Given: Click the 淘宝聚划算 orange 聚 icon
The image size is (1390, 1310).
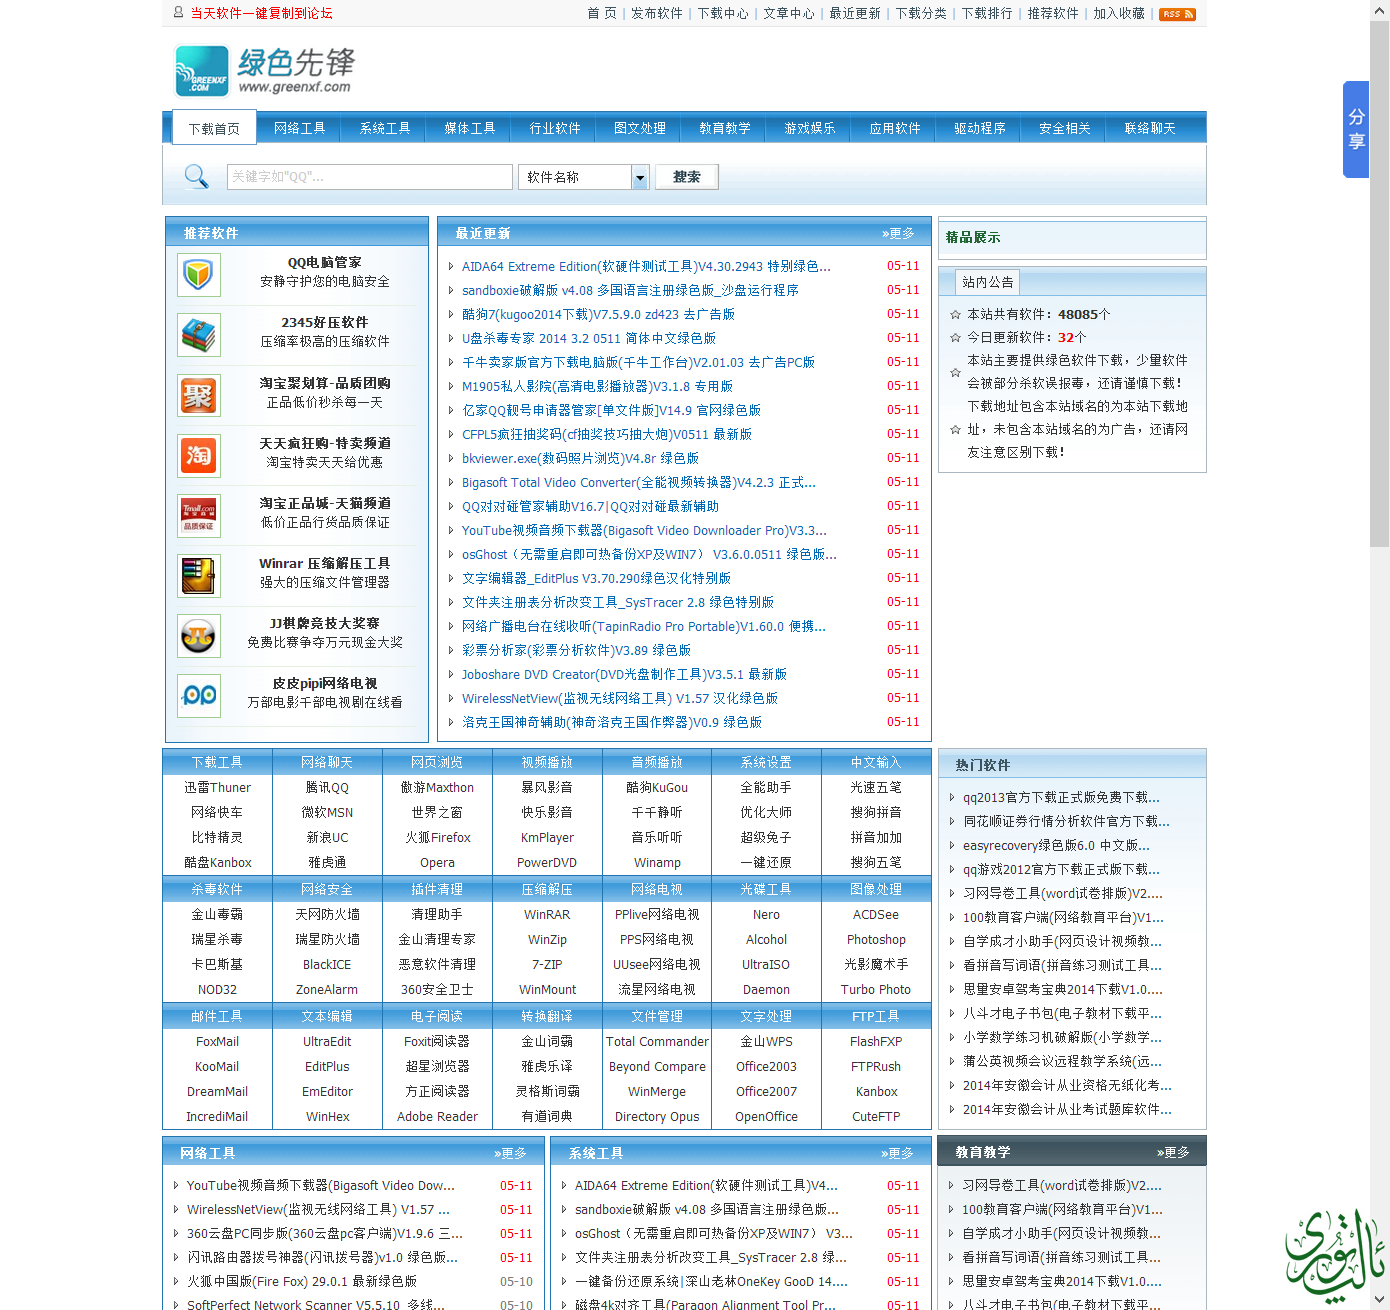Looking at the screenshot, I should (199, 395).
